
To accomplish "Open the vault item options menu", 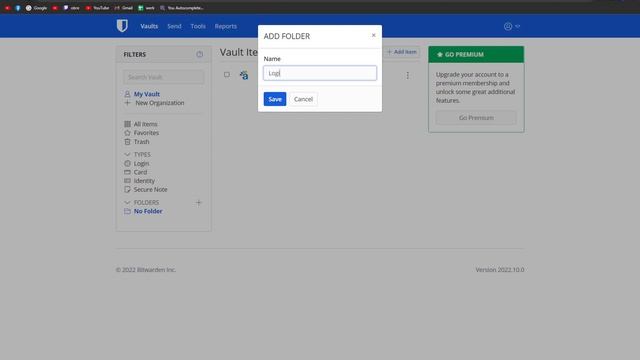I will click(407, 76).
